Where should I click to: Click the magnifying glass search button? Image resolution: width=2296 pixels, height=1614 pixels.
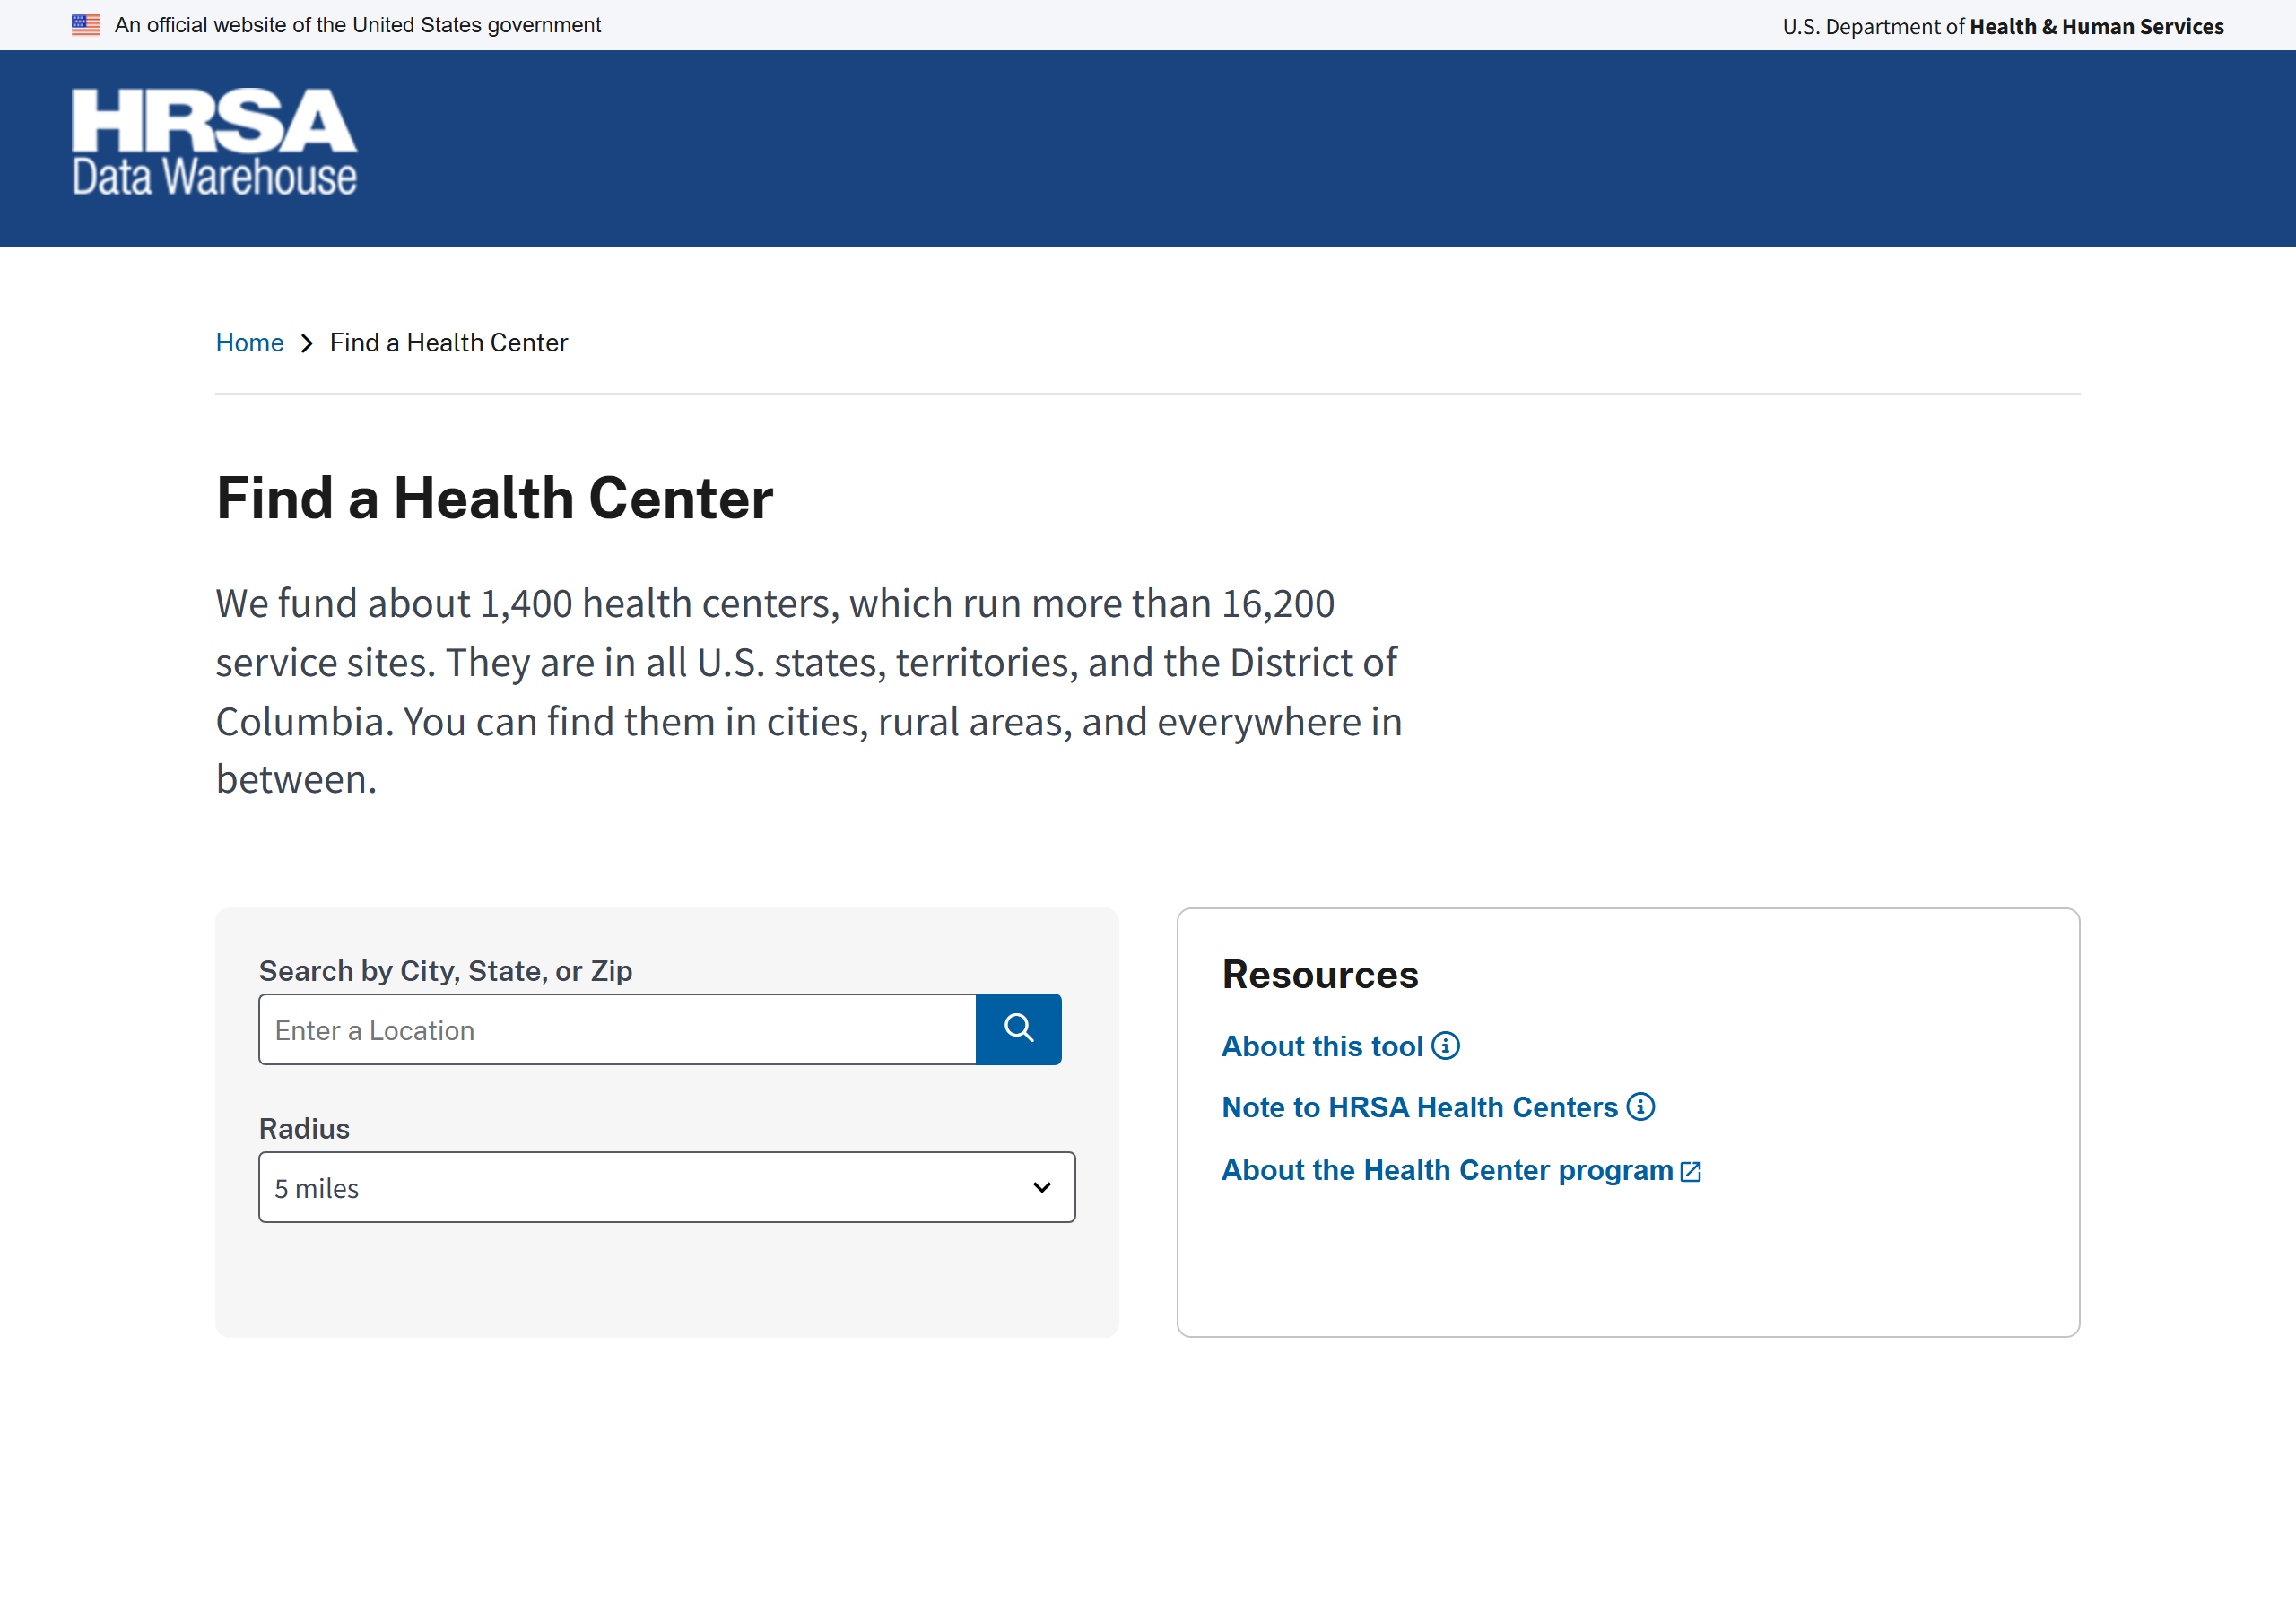[1018, 1029]
